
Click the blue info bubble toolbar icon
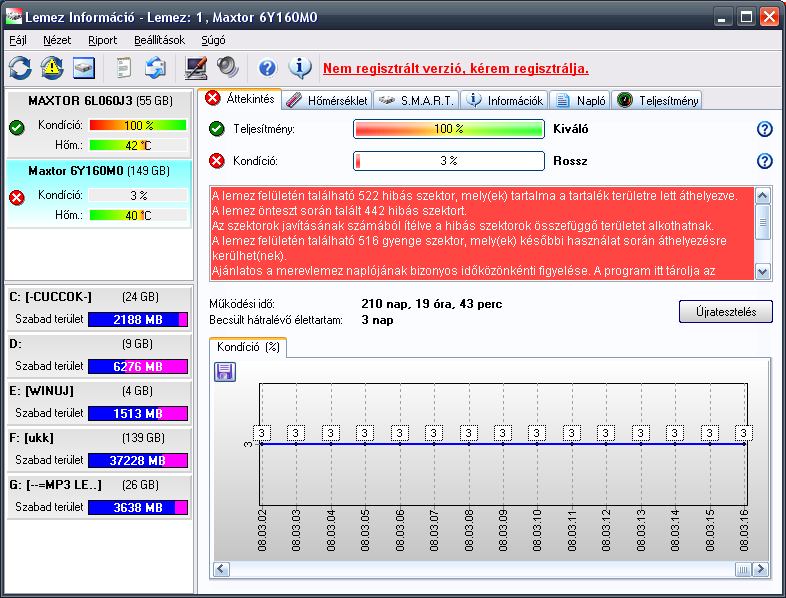click(x=300, y=68)
